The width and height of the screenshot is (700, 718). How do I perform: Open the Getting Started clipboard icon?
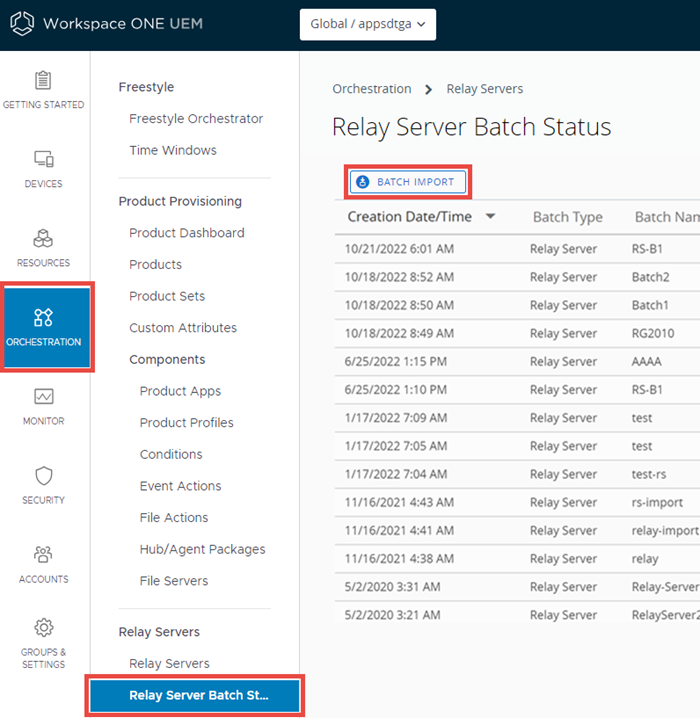(43, 81)
